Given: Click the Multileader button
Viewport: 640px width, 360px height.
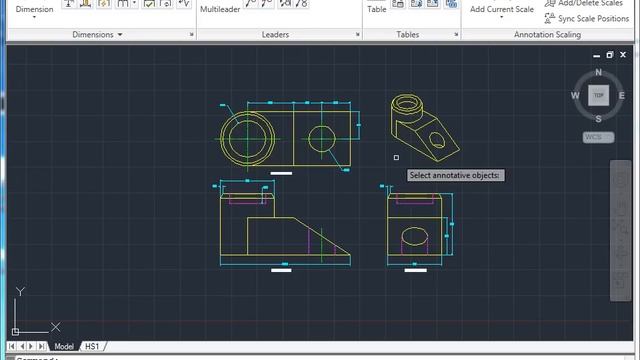Looking at the screenshot, I should [x=220, y=8].
